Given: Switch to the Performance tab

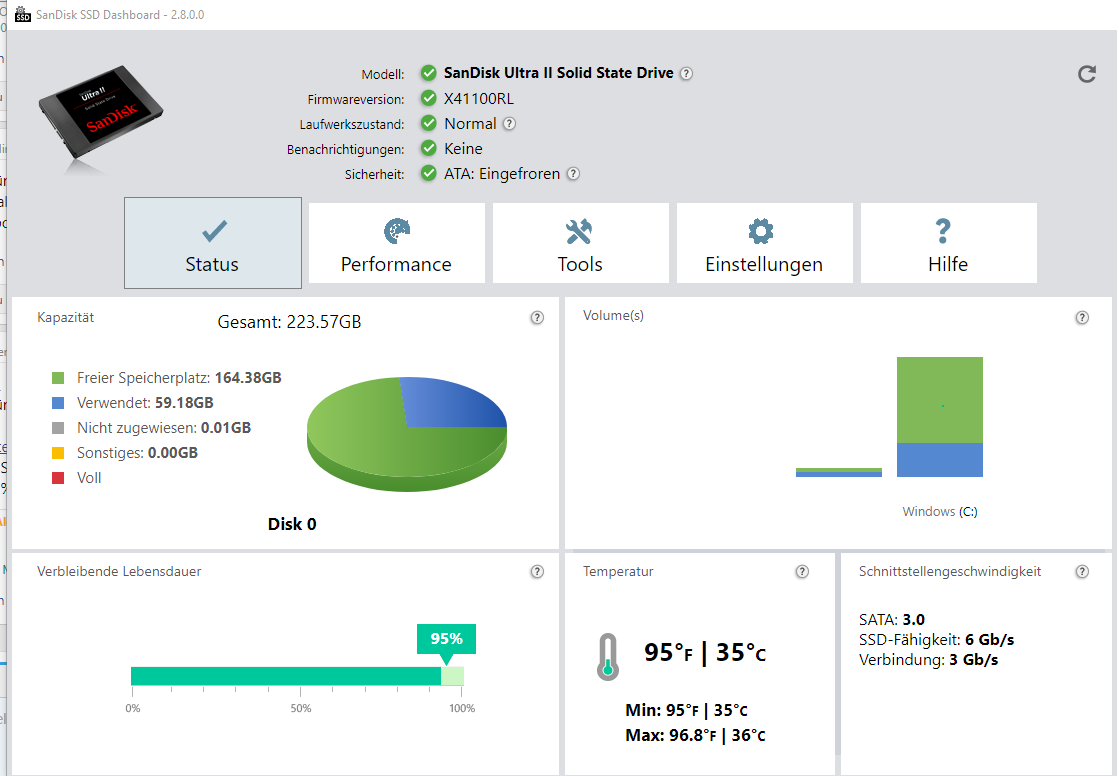Looking at the screenshot, I should click(x=396, y=243).
